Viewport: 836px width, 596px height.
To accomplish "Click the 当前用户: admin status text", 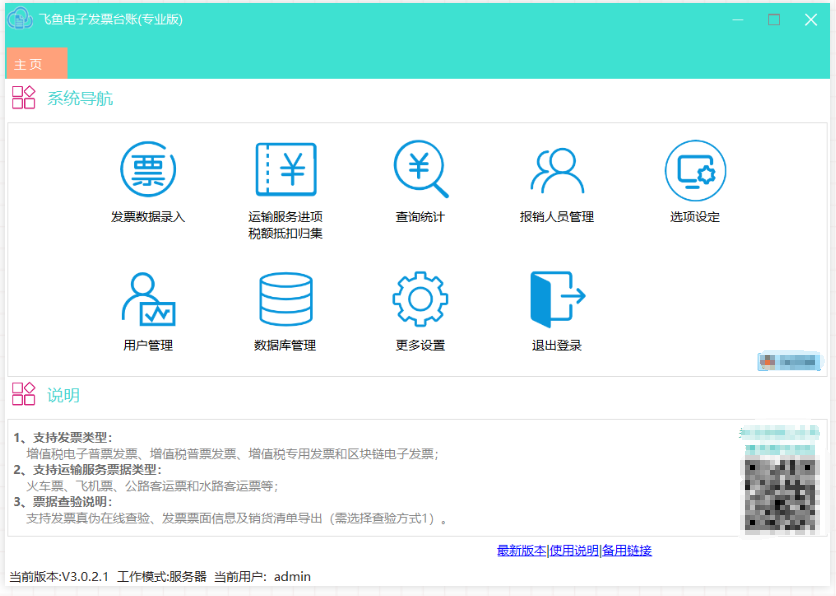I will click(x=262, y=577).
